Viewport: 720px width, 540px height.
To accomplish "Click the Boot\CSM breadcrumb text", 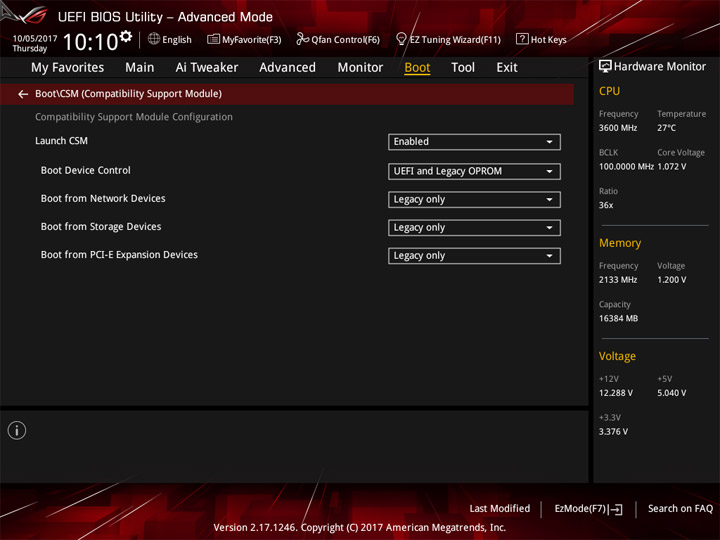I will (x=128, y=94).
